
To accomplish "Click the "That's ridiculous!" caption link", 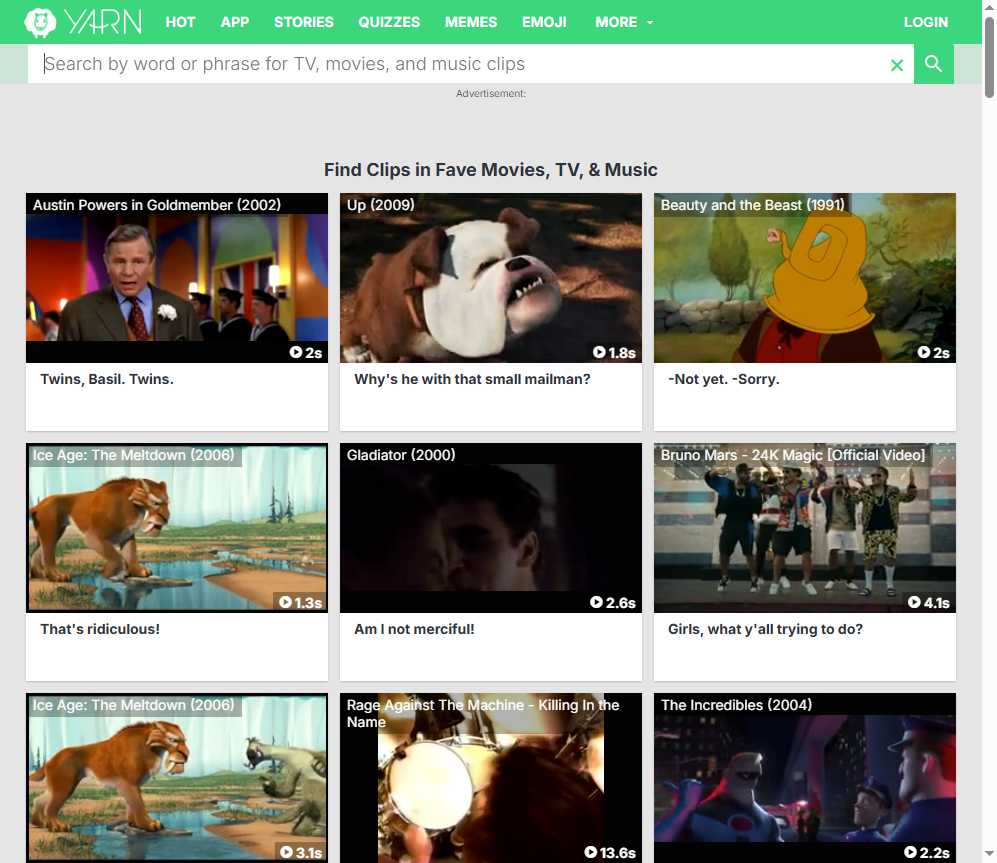I will pyautogui.click(x=100, y=629).
